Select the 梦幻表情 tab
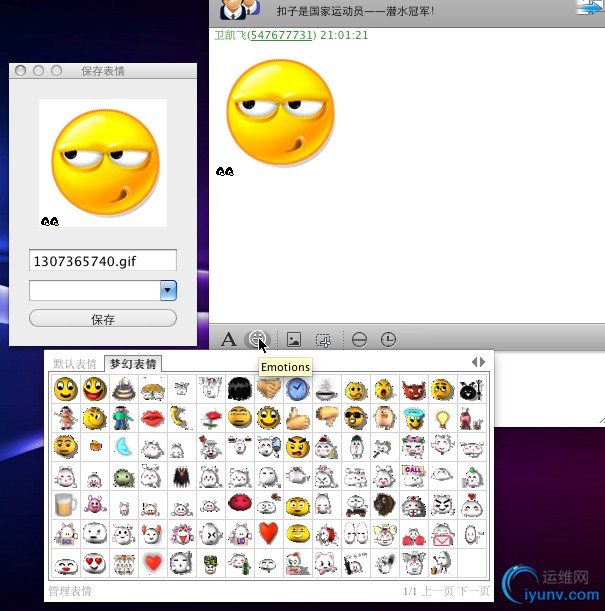This screenshot has height=611, width=605. coord(133,364)
